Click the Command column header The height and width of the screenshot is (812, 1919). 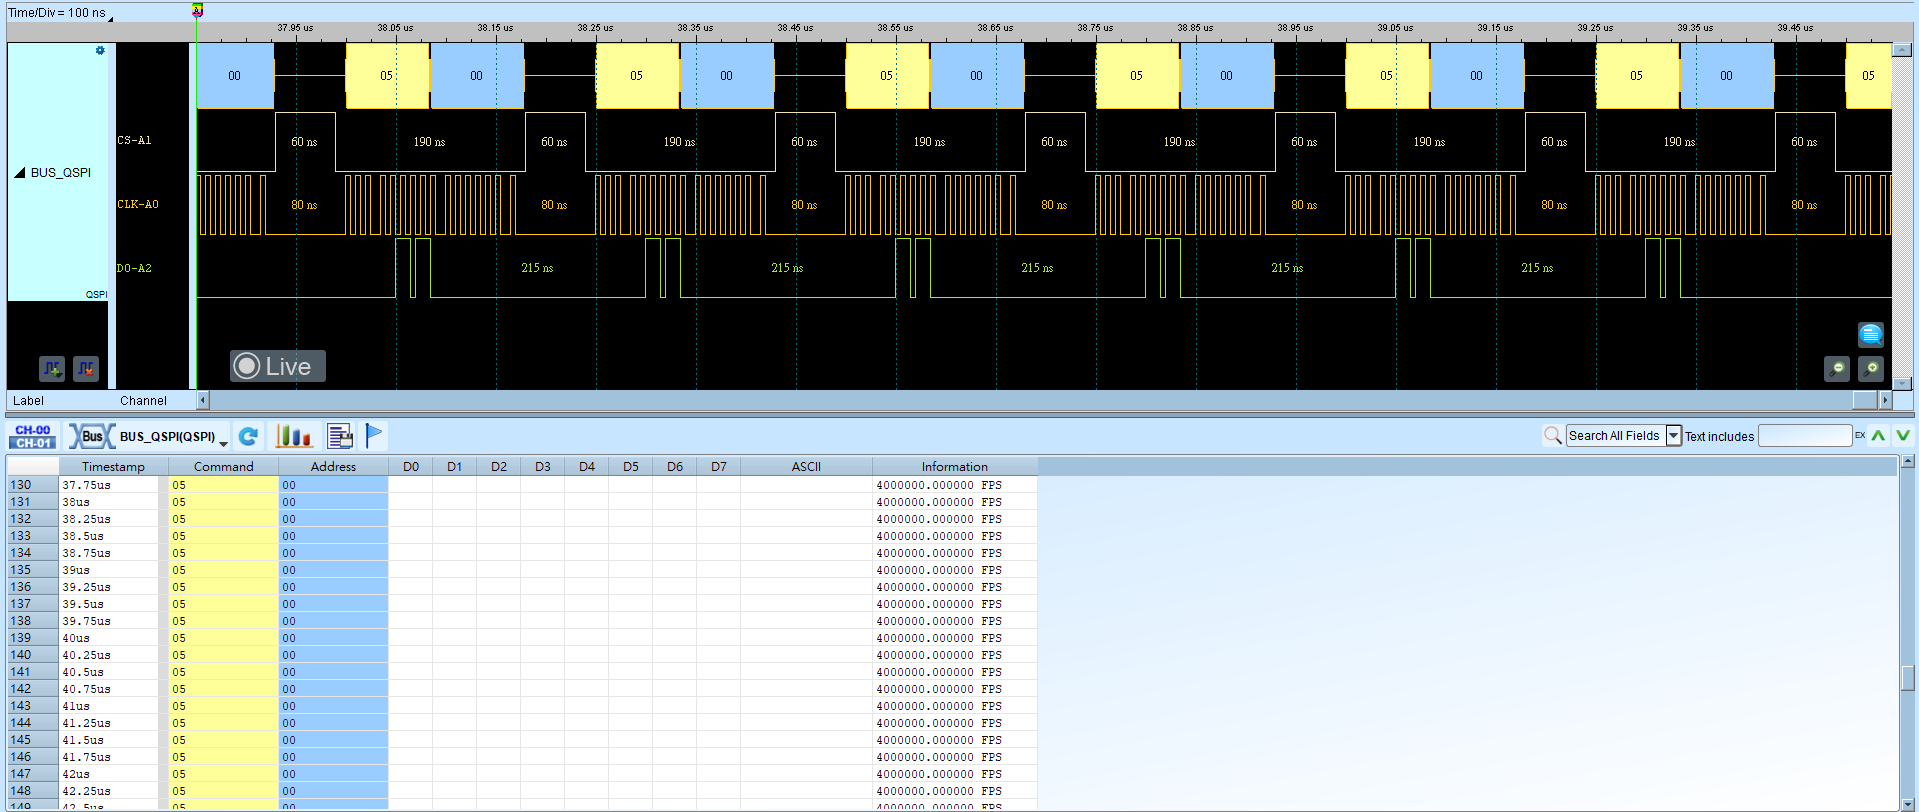point(224,467)
